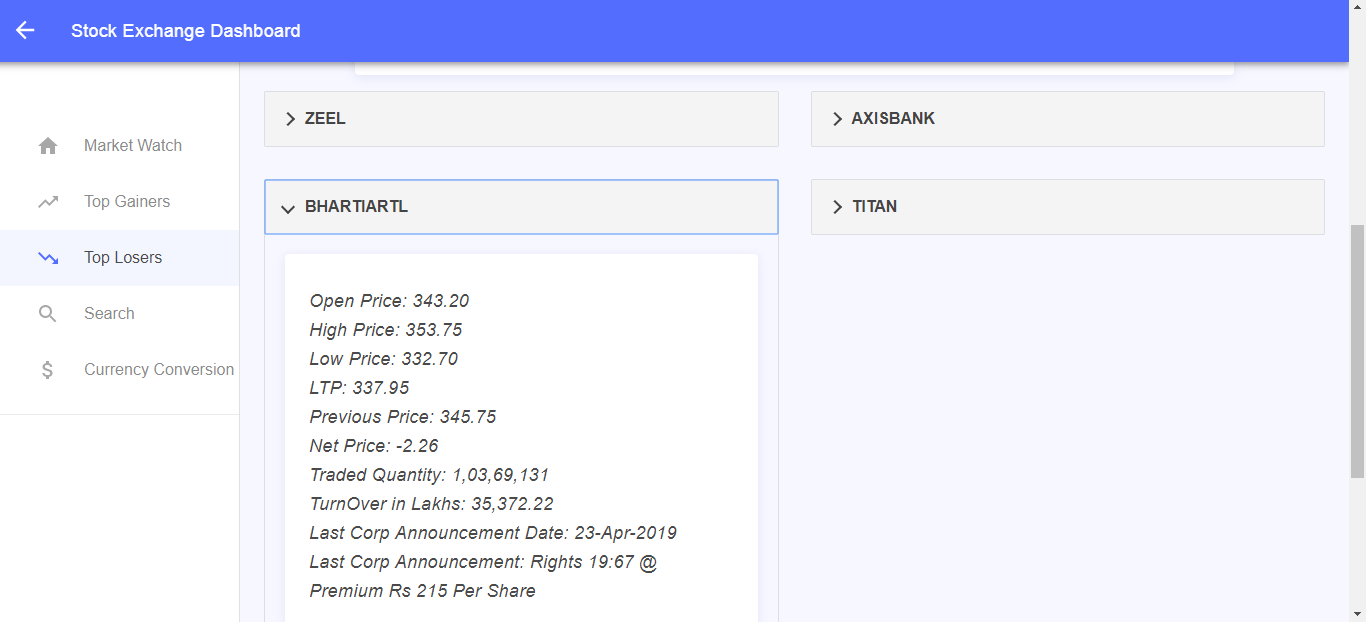The width and height of the screenshot is (1366, 622).
Task: Click the Rights 19:67 announcement text
Action: point(484,576)
